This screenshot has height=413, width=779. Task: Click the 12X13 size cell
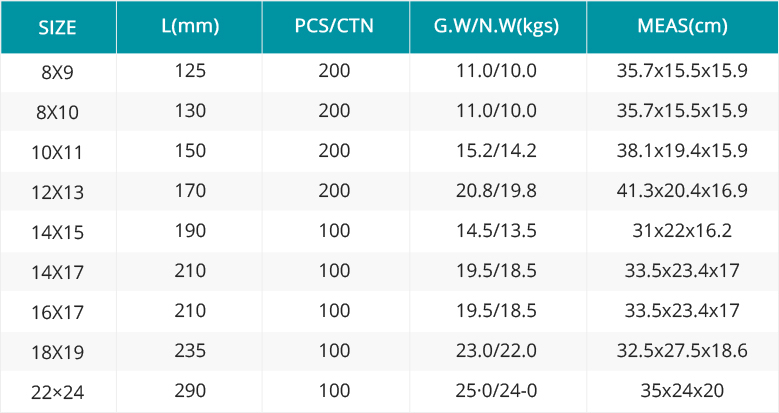58,192
